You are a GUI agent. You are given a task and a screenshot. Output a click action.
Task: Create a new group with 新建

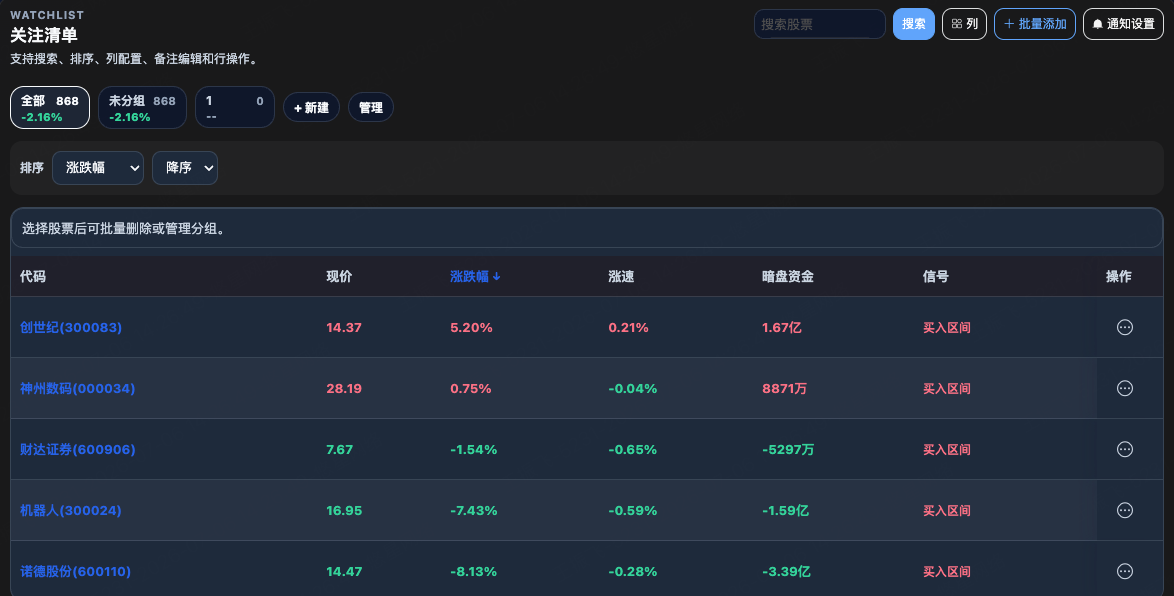pos(311,108)
